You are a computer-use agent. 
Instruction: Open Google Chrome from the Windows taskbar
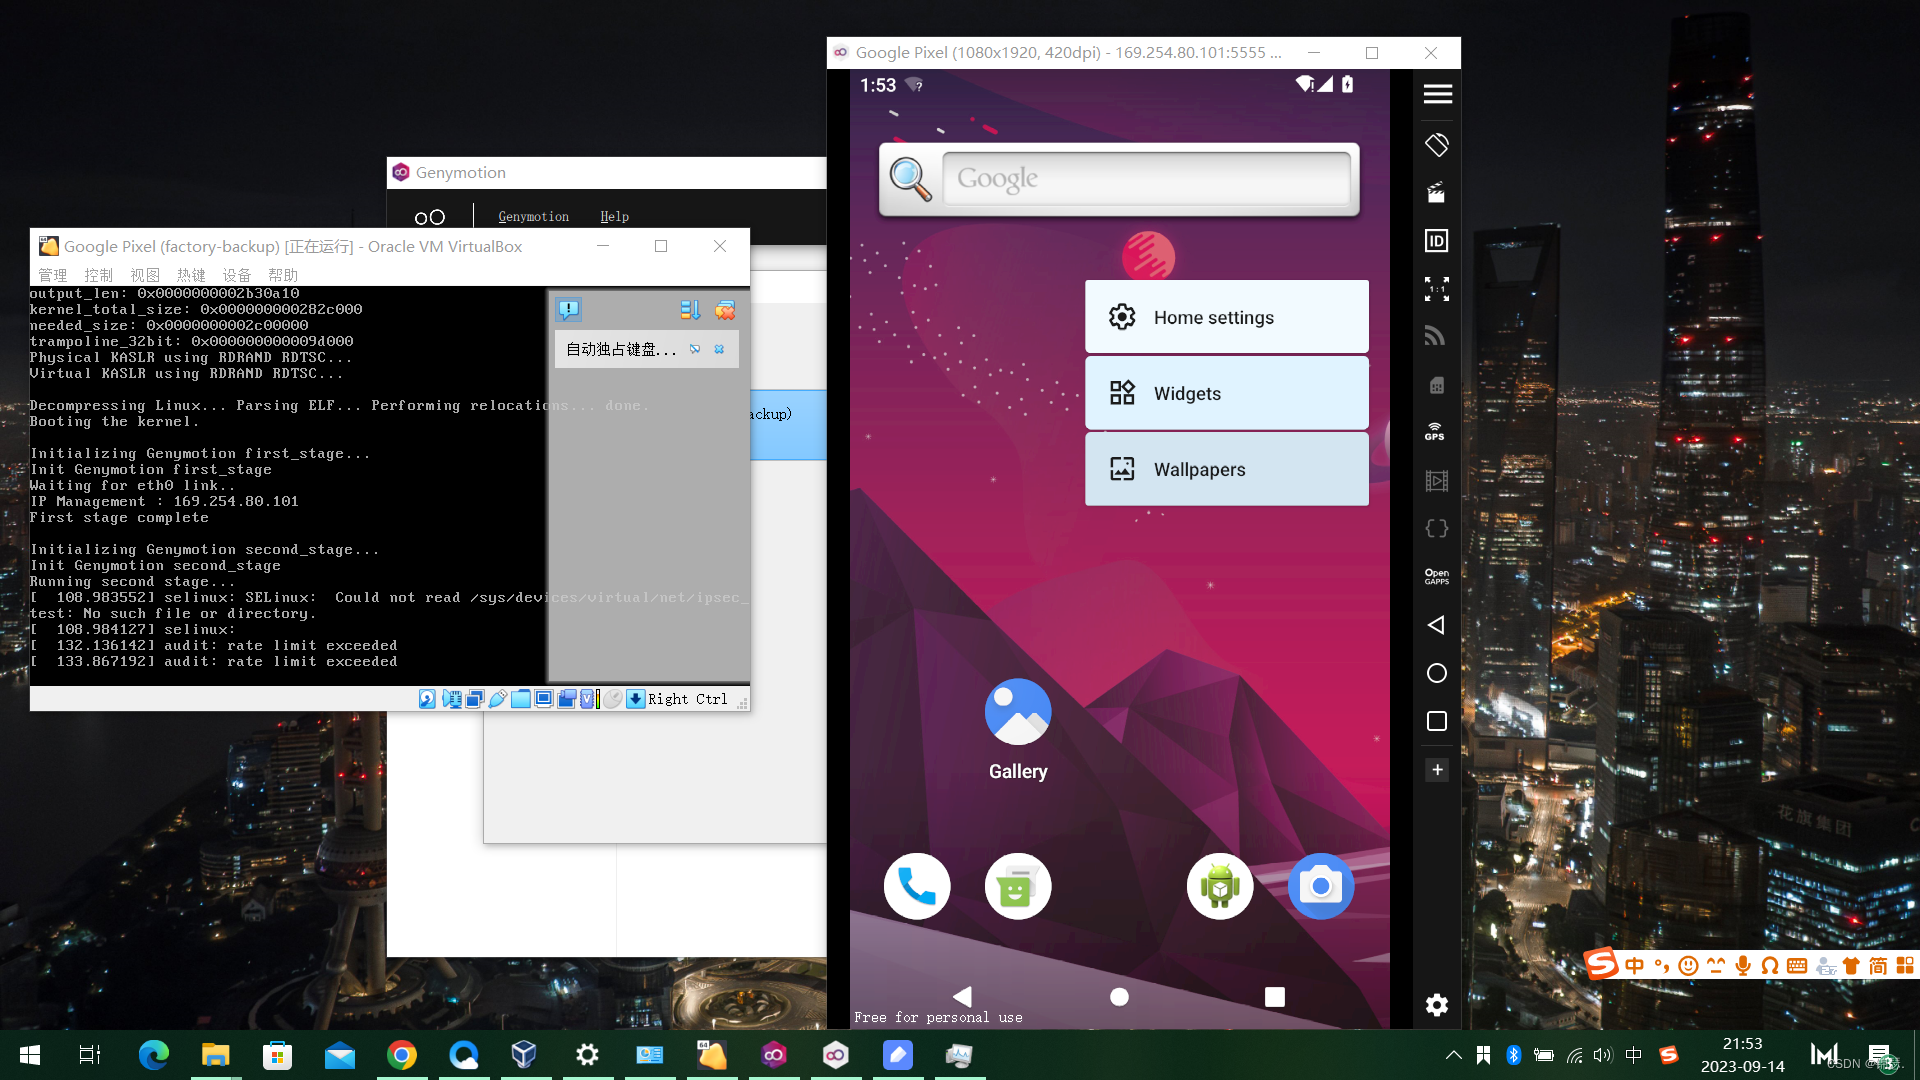click(x=402, y=1055)
